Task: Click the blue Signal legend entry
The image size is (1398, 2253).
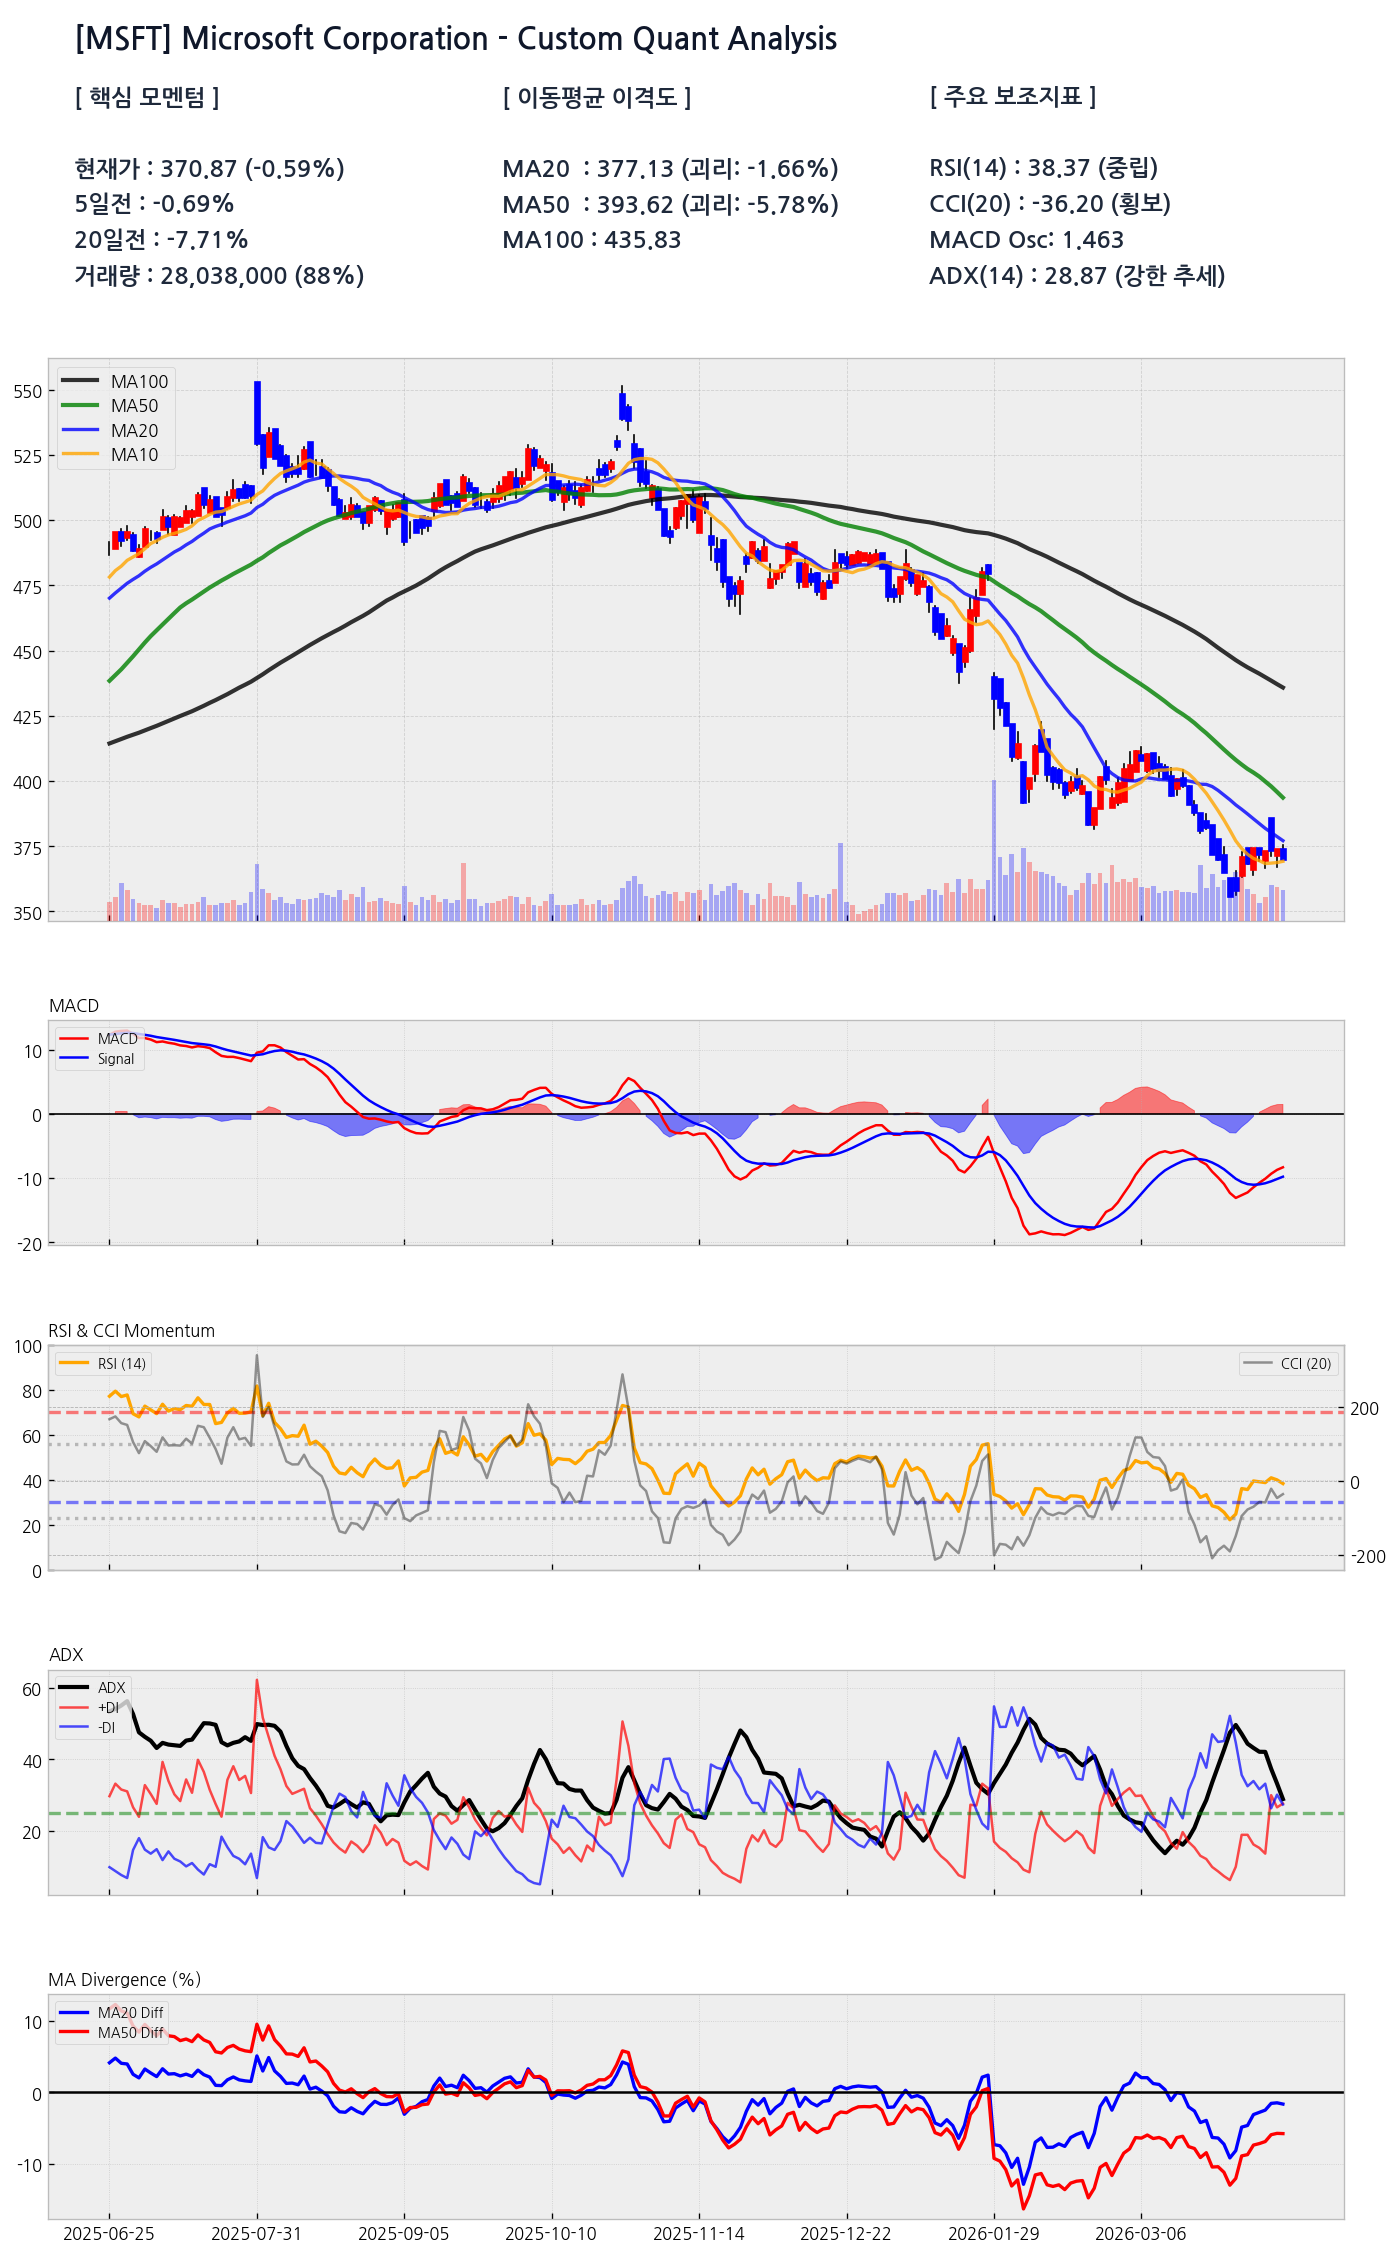Action: click(97, 1059)
